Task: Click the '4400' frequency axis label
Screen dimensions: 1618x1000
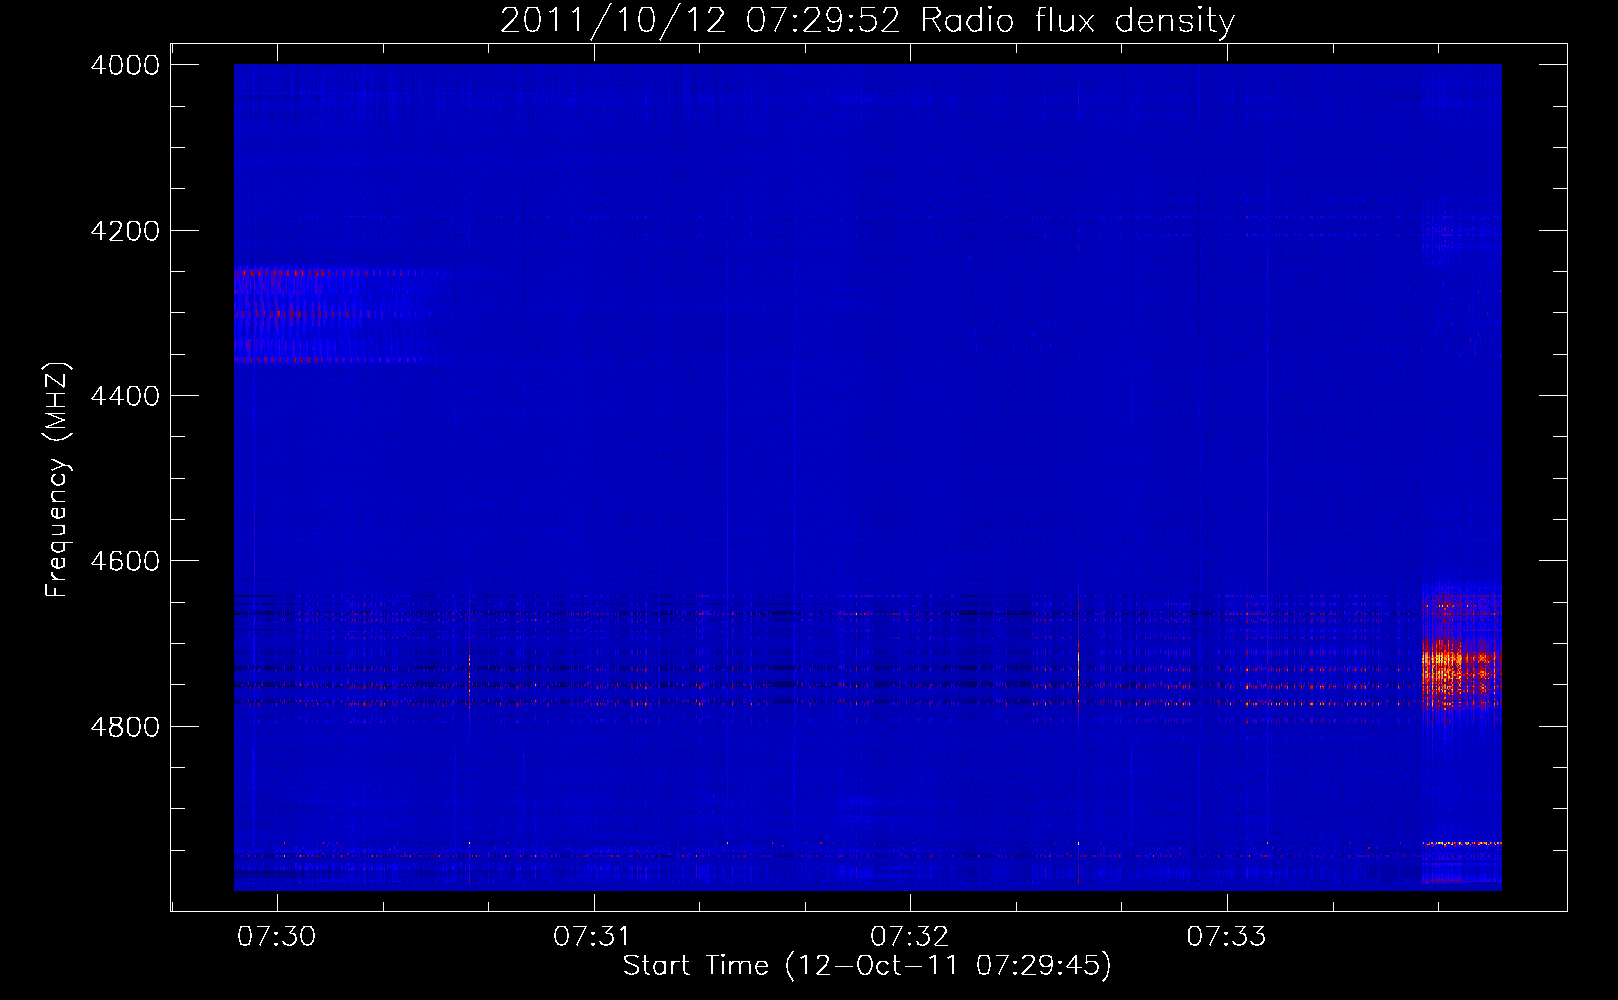Action: (x=125, y=396)
